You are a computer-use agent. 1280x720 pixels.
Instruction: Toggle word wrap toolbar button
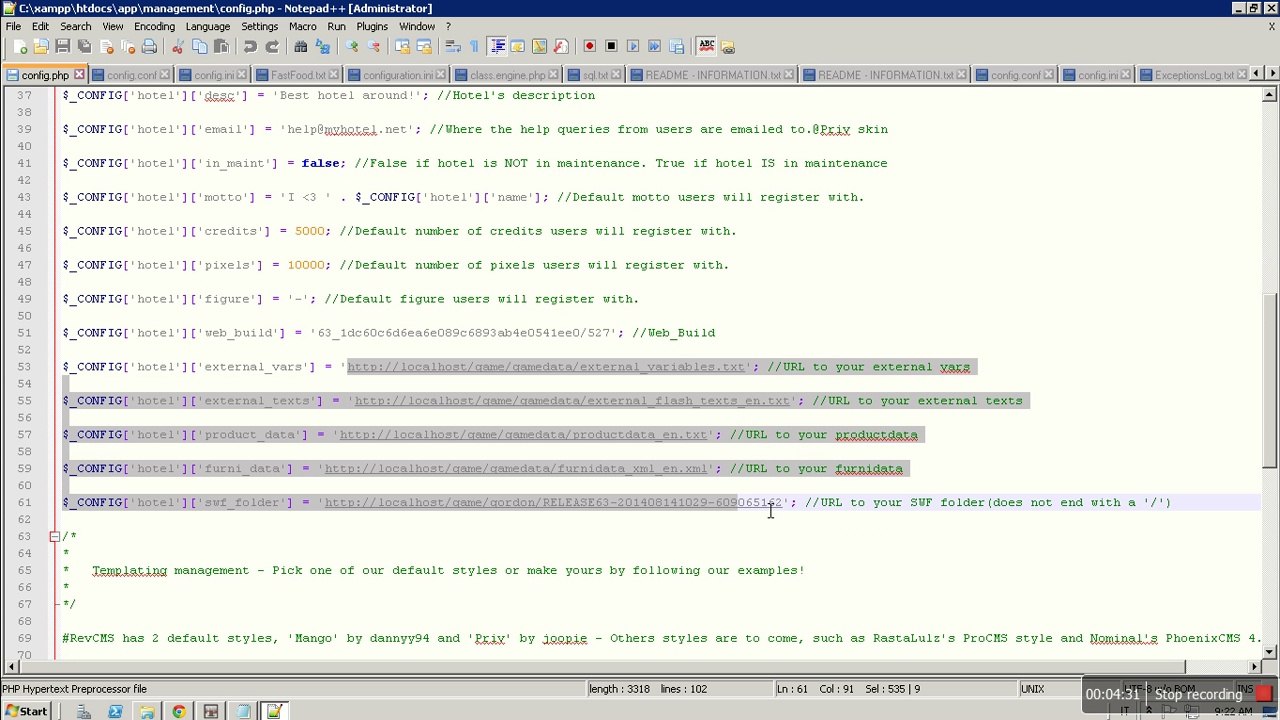click(x=452, y=46)
